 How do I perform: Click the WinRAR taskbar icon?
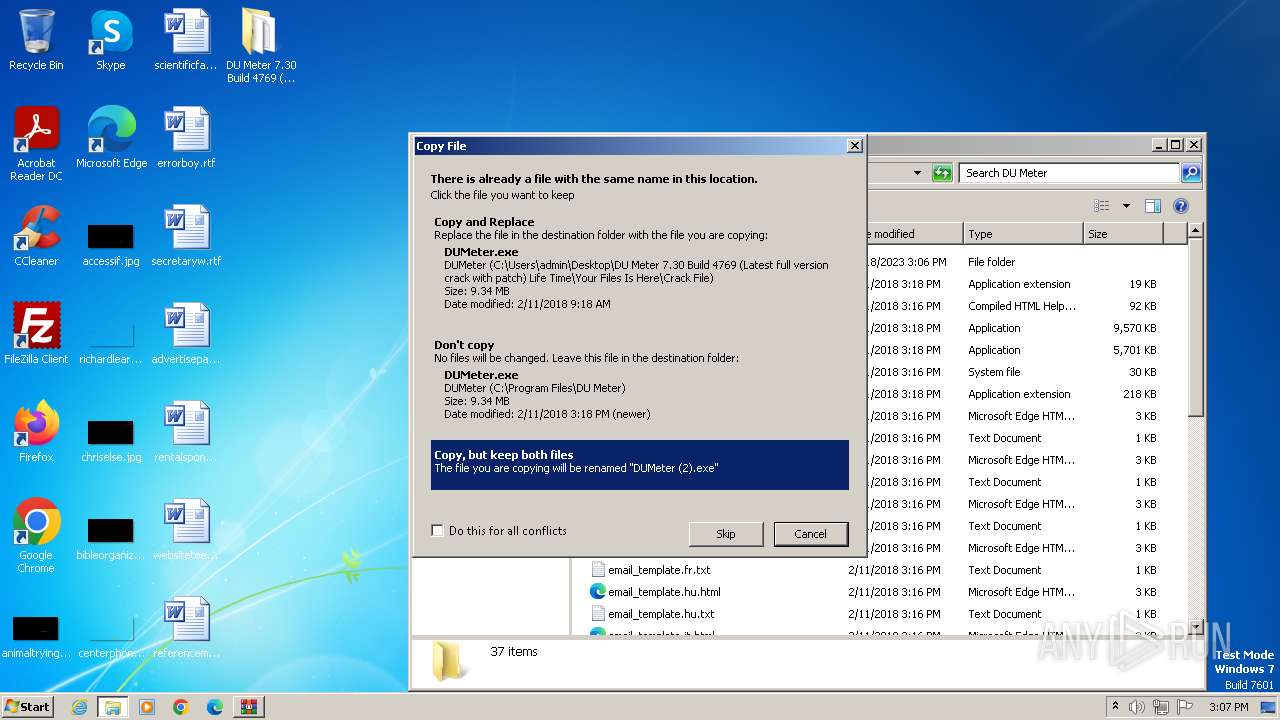[x=249, y=707]
